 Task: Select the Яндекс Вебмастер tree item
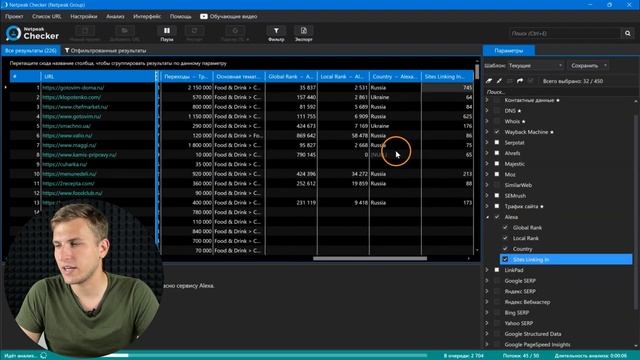click(527, 302)
